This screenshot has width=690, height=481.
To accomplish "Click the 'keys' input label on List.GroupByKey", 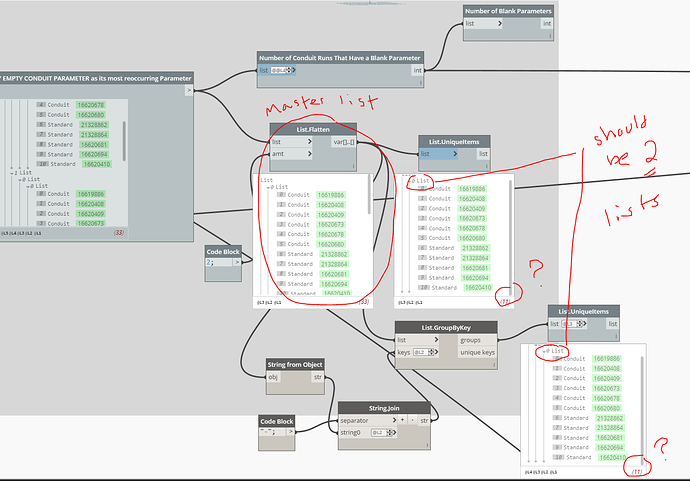I will click(x=404, y=352).
